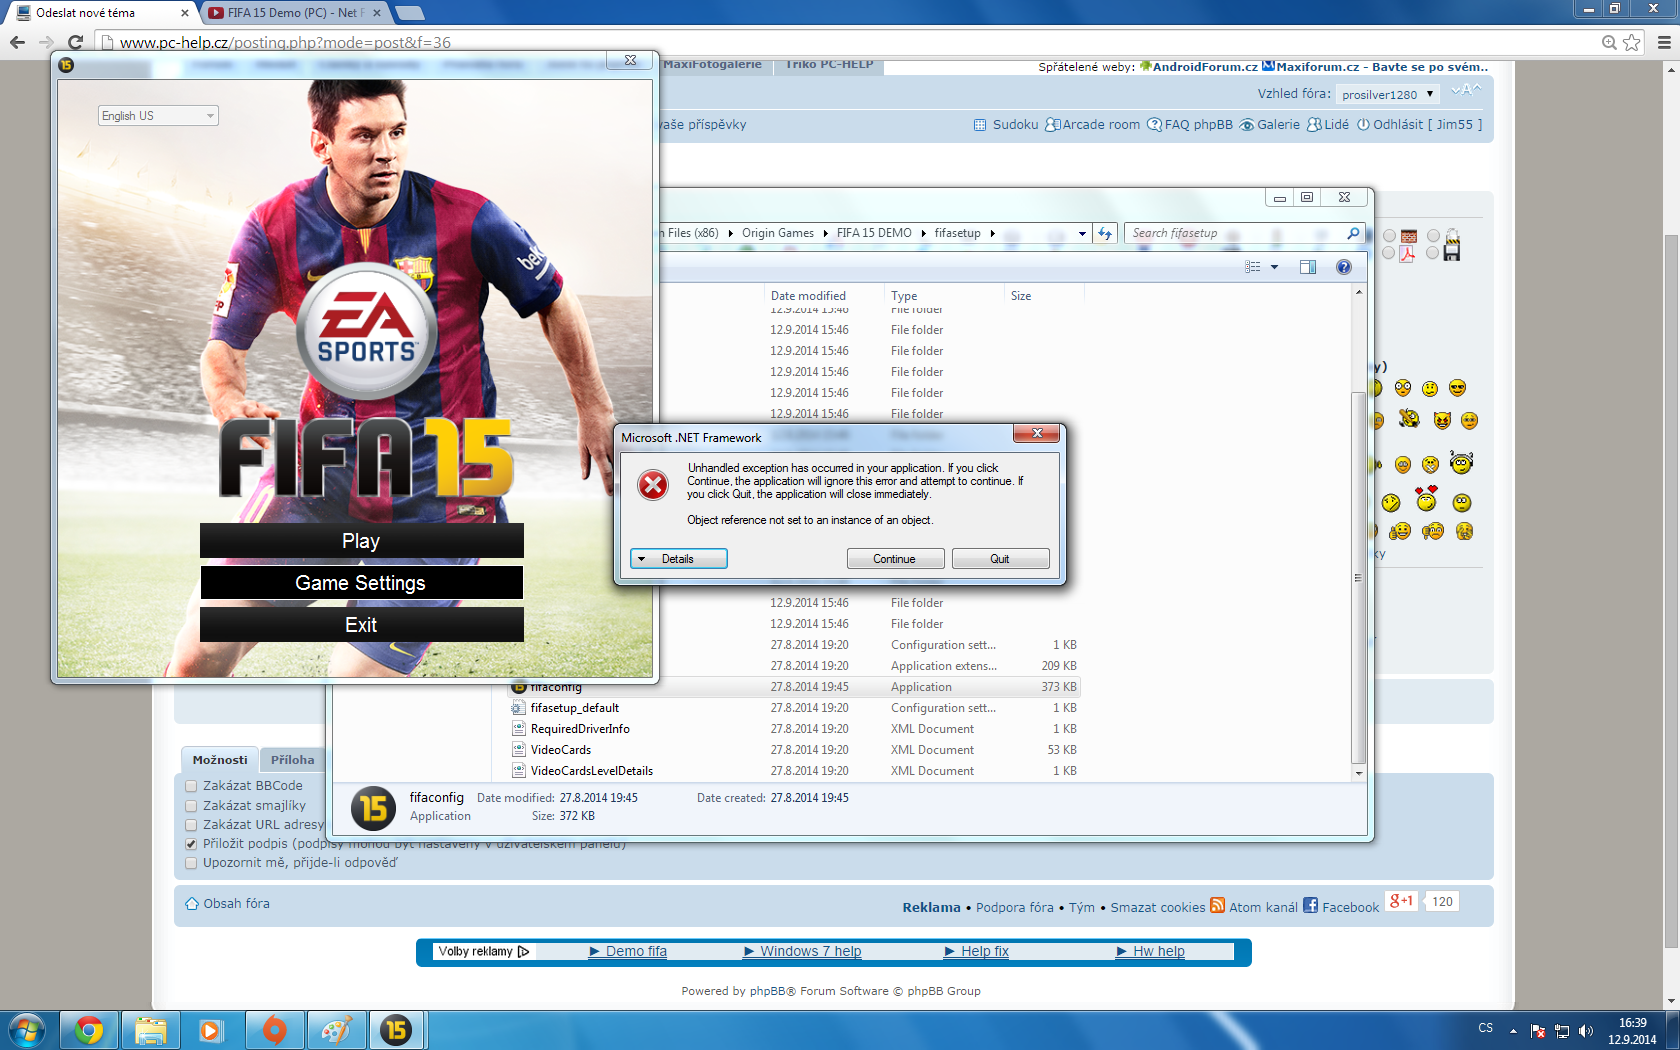Image resolution: width=1680 pixels, height=1050 pixels.
Task: Insert the angry devil smiley
Action: (1442, 420)
